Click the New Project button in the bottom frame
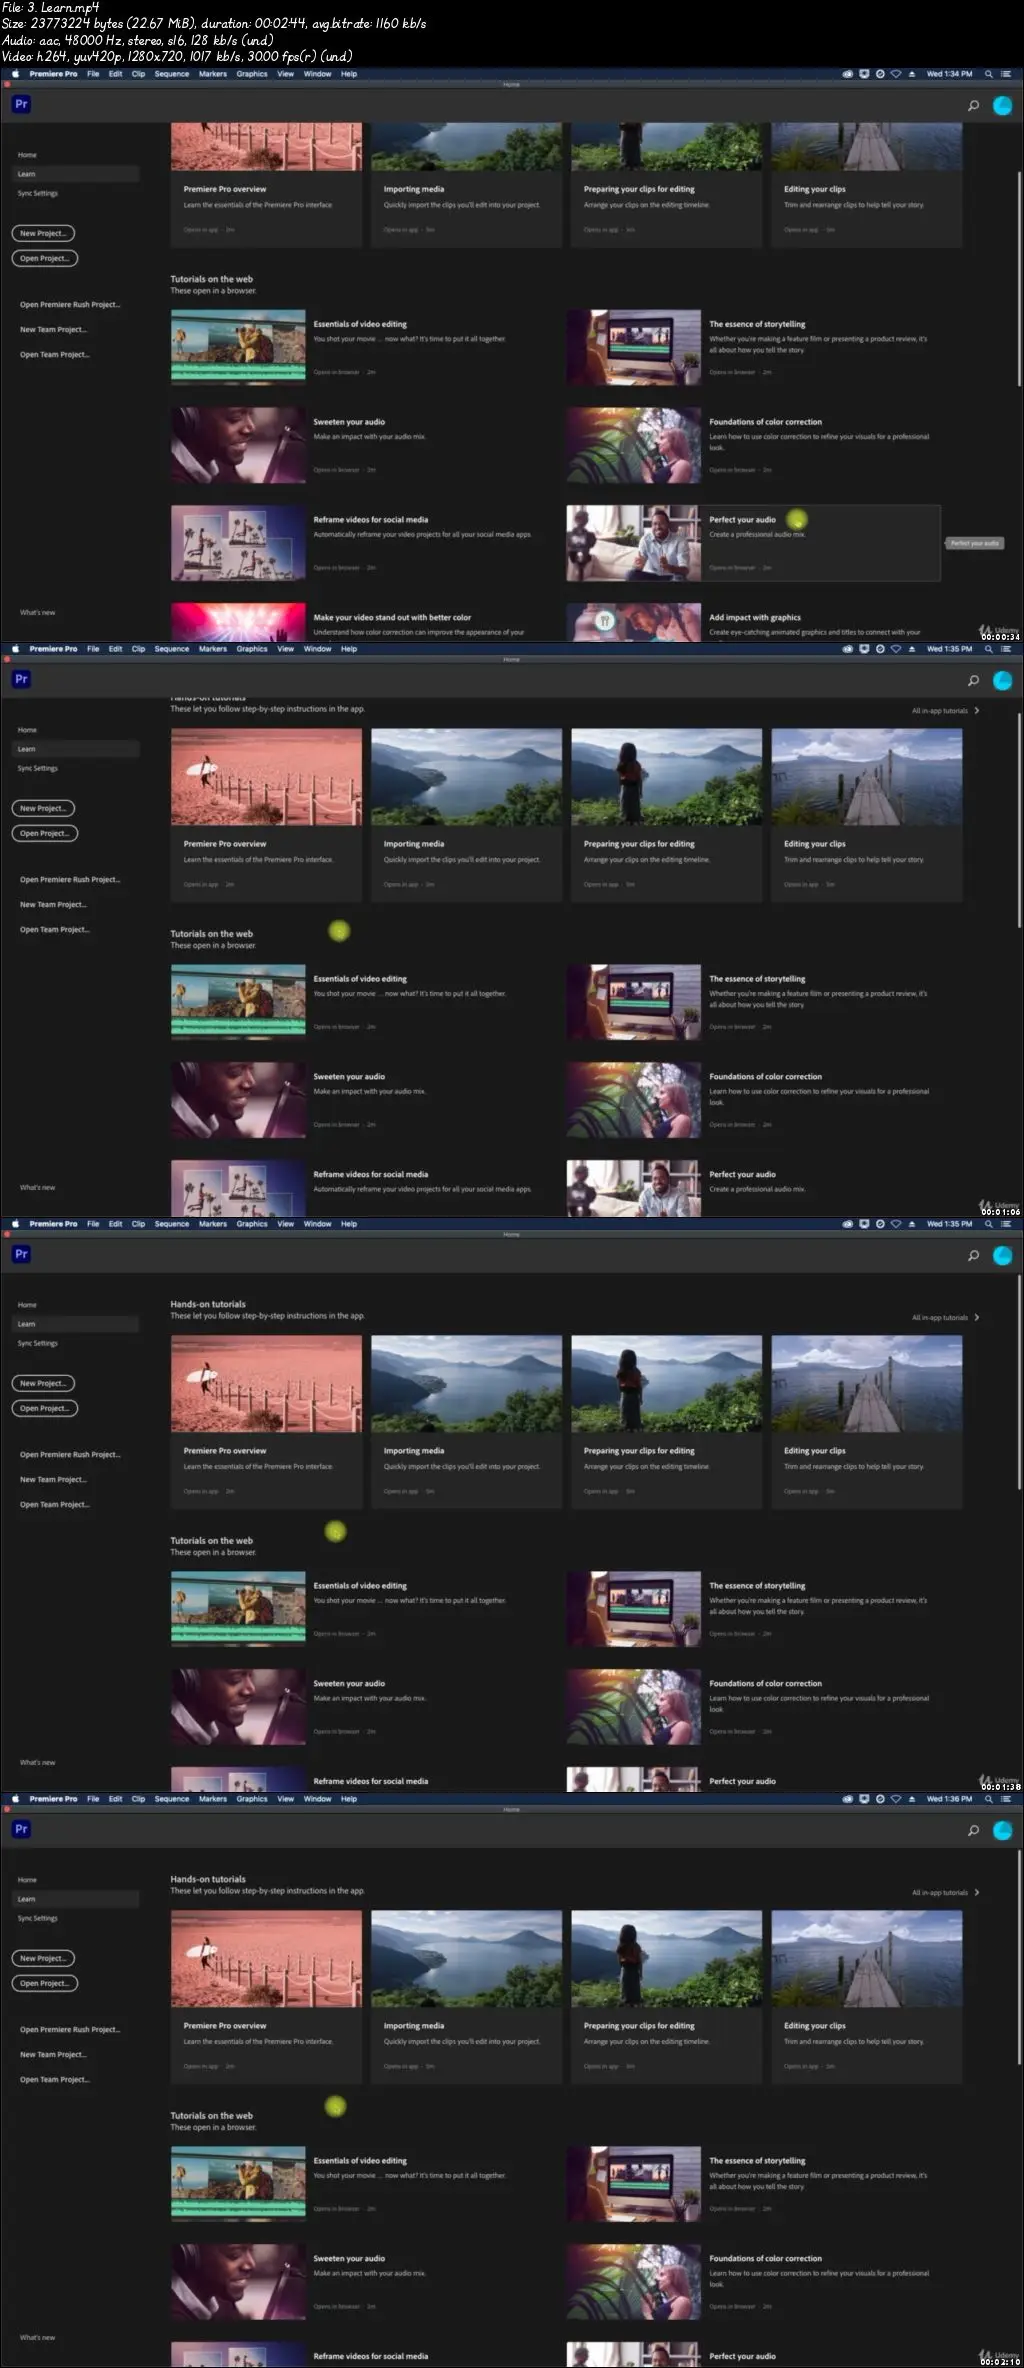The height and width of the screenshot is (2368, 1024). [x=43, y=1958]
